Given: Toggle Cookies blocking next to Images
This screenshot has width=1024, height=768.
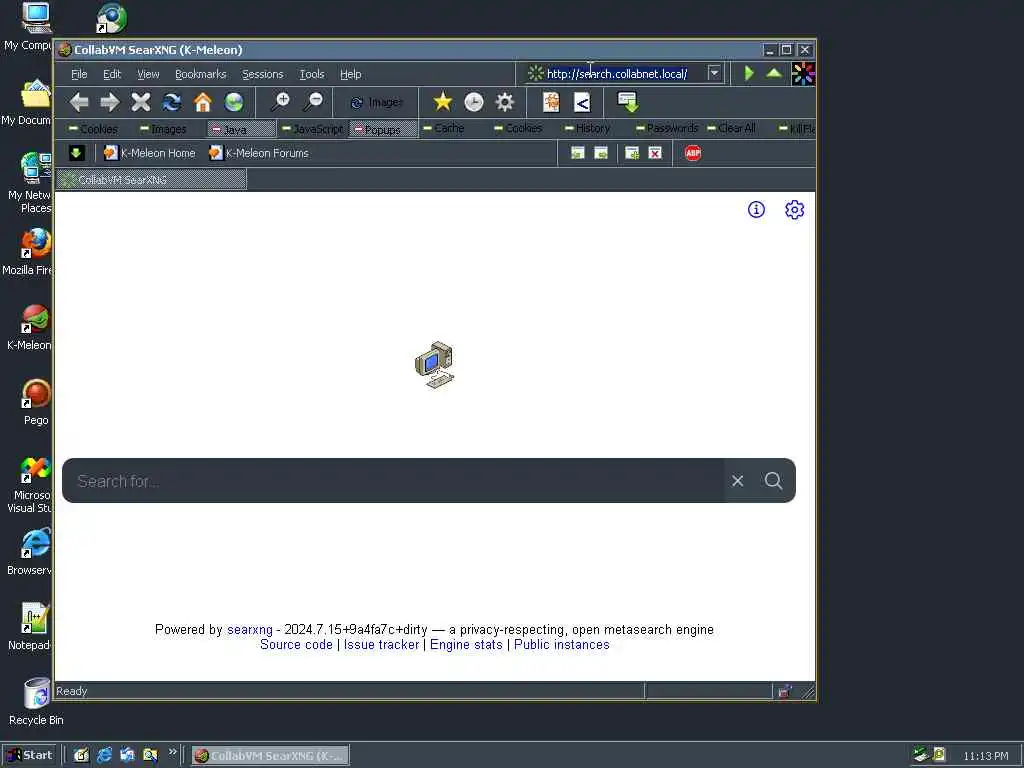Looking at the screenshot, I should tap(93, 129).
